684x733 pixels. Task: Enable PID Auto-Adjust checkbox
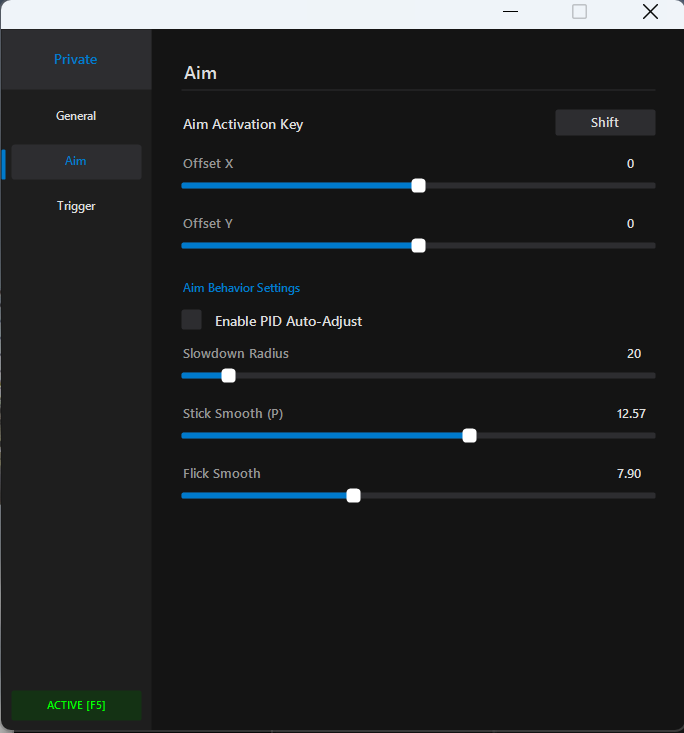(192, 320)
